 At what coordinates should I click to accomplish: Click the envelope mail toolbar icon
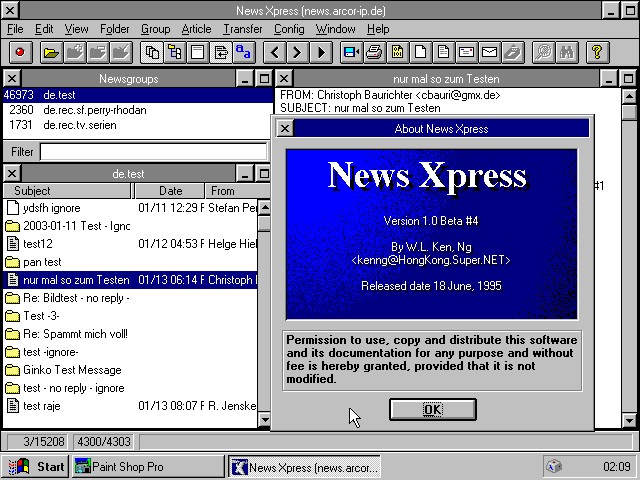tap(489, 52)
